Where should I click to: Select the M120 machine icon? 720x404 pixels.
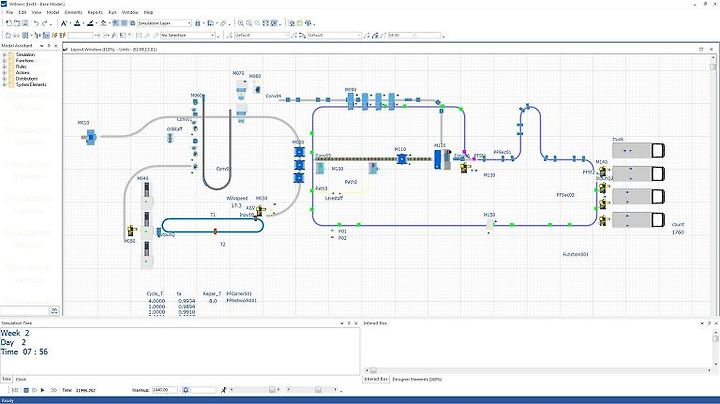(442, 159)
